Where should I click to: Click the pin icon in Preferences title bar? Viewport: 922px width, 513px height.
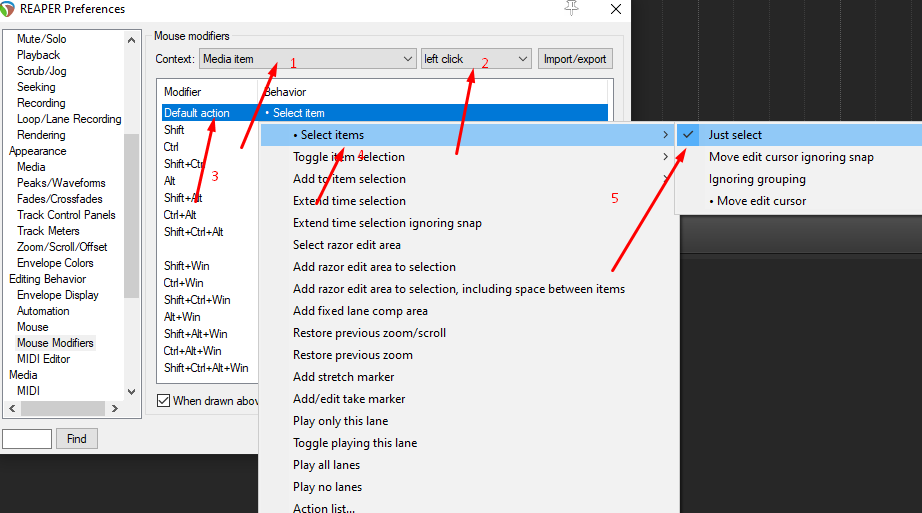click(x=572, y=8)
